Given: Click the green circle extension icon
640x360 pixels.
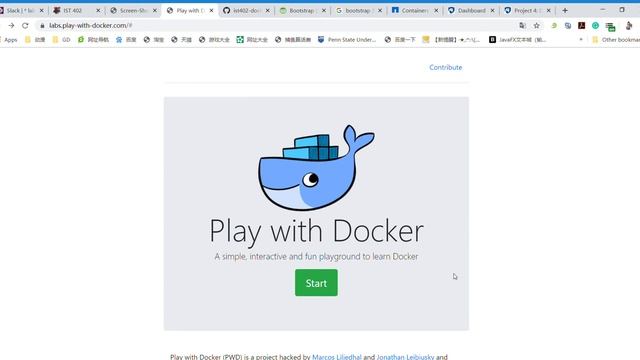Looking at the screenshot, I should (596, 25).
